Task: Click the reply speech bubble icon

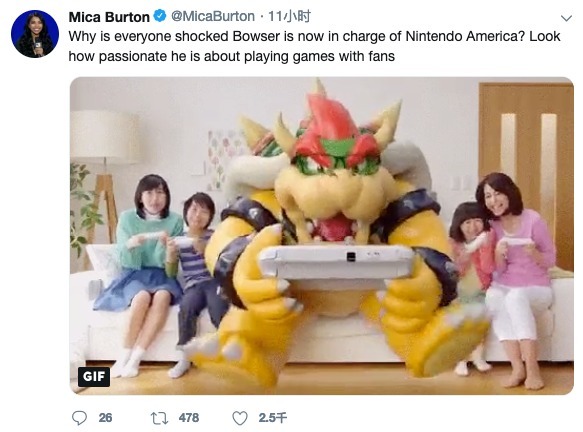Action: (x=79, y=418)
